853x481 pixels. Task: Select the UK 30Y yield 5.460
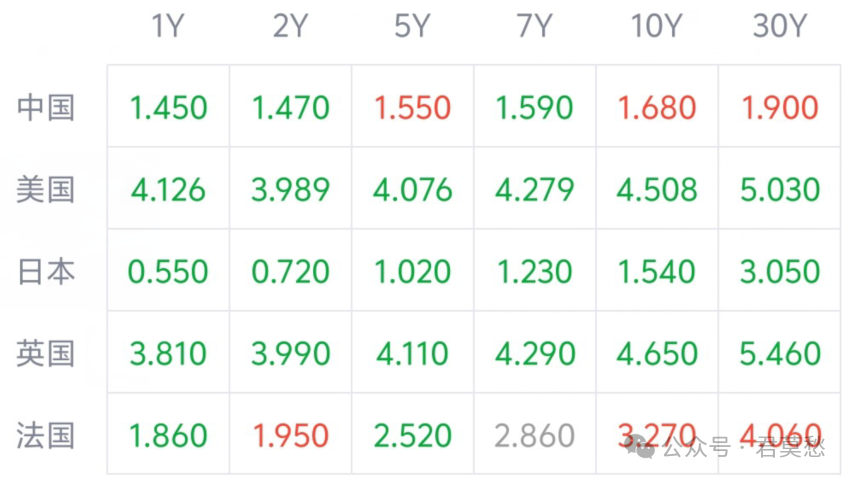(779, 353)
